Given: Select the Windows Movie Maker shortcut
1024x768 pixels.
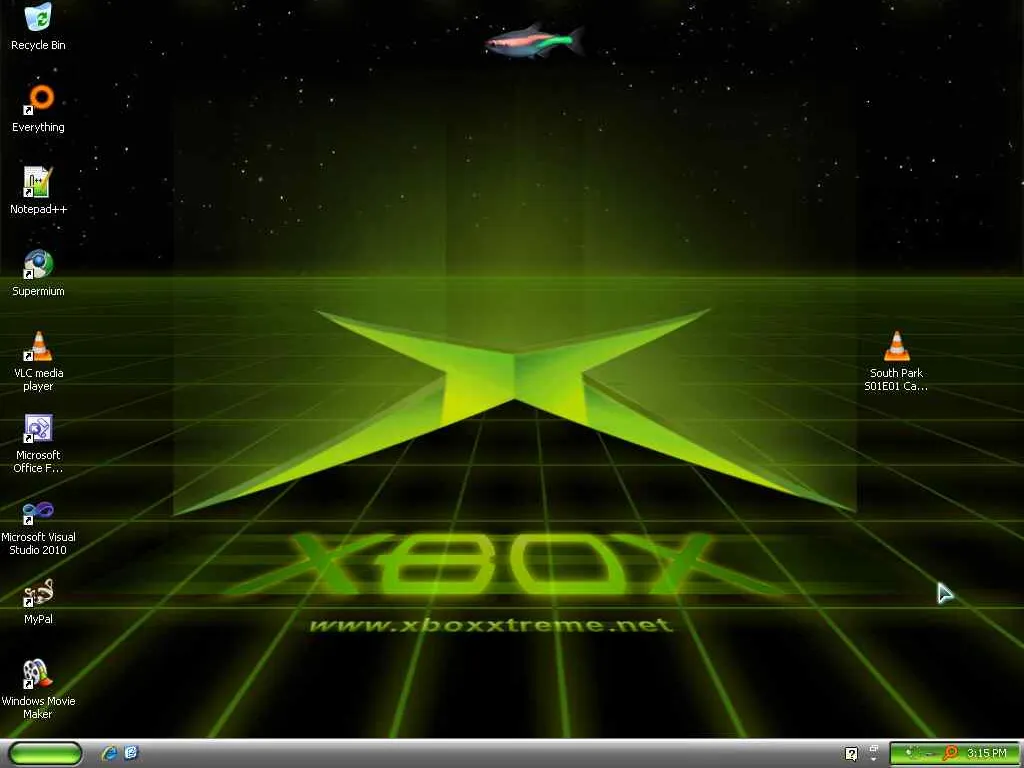Looking at the screenshot, I should pos(38,689).
